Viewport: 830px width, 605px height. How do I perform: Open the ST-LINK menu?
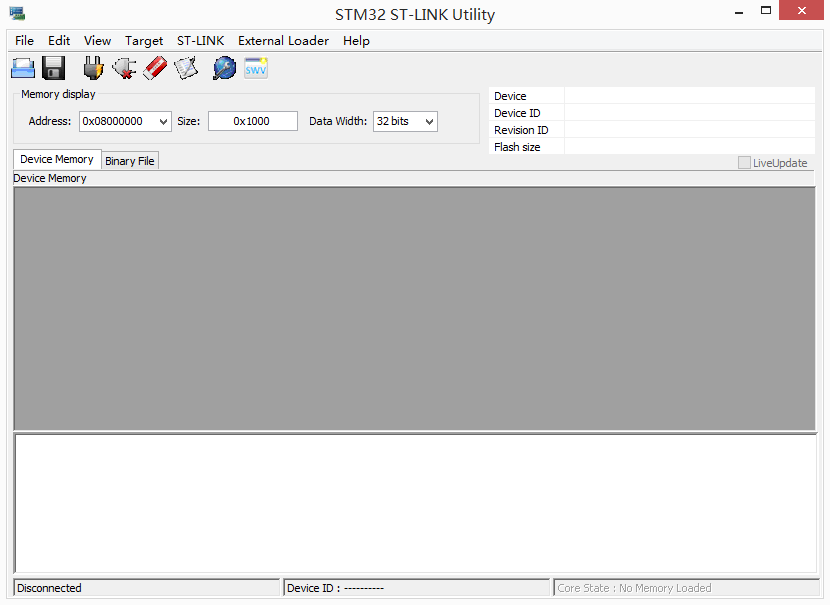coord(200,41)
